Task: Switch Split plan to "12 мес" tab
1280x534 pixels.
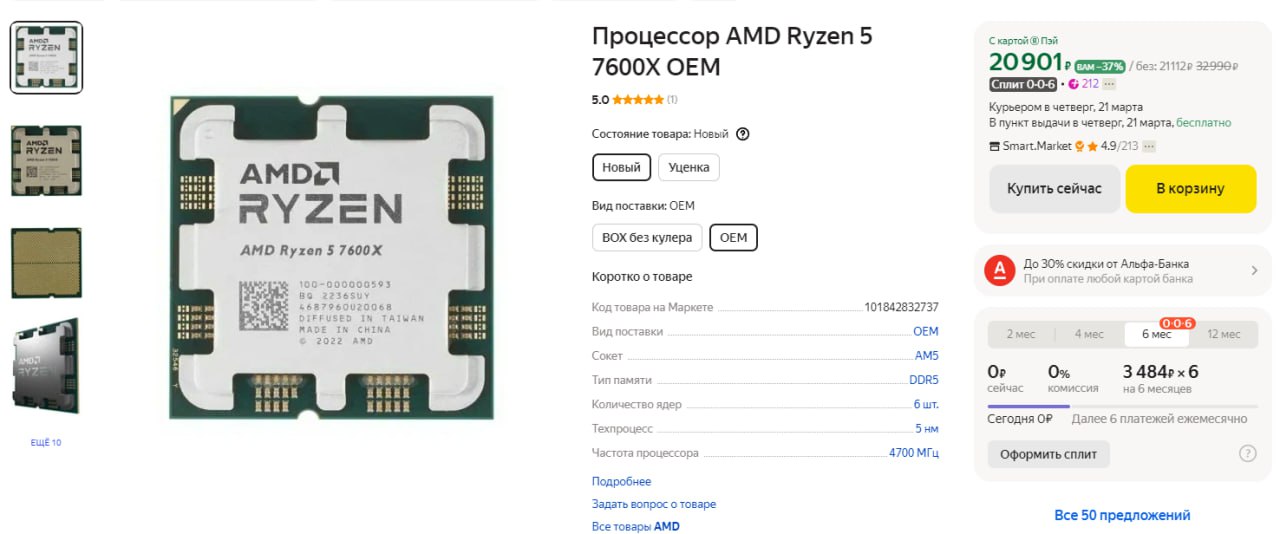Action: click(x=1222, y=334)
